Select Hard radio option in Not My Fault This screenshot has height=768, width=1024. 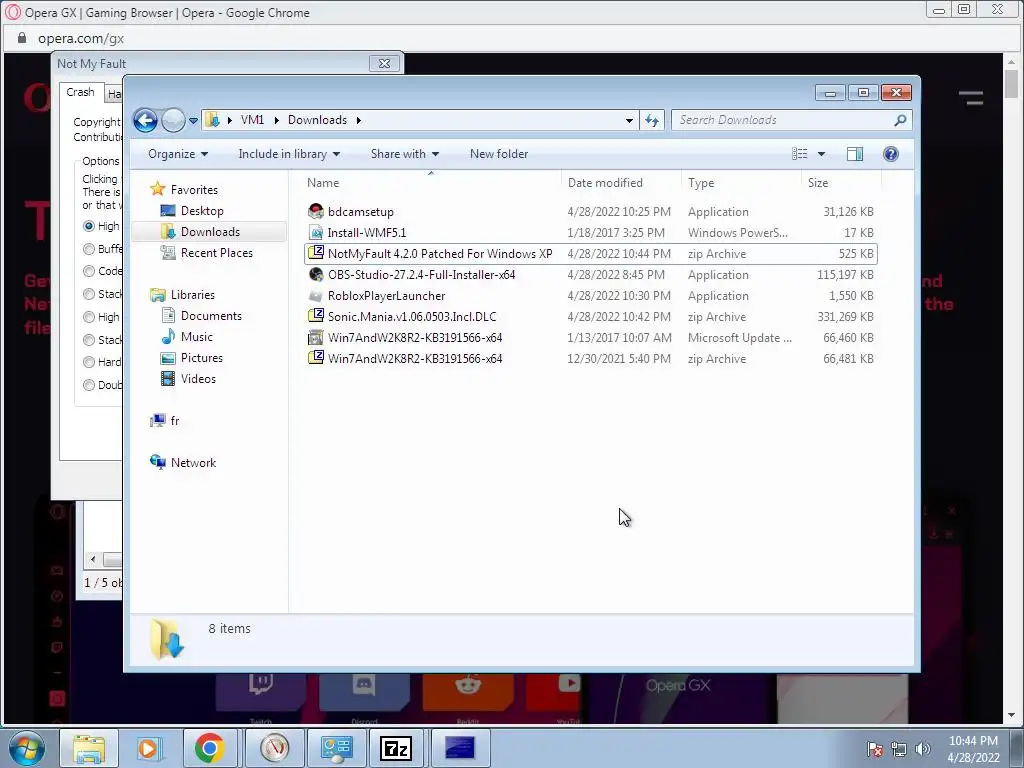coord(89,362)
